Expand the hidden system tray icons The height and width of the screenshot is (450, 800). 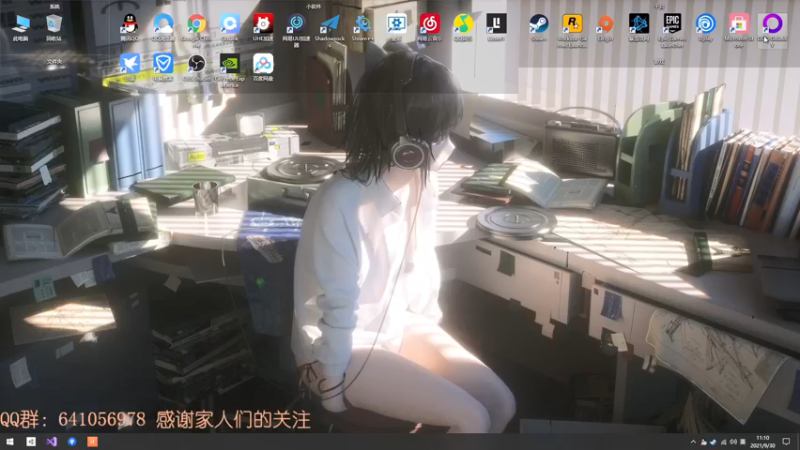click(x=693, y=442)
